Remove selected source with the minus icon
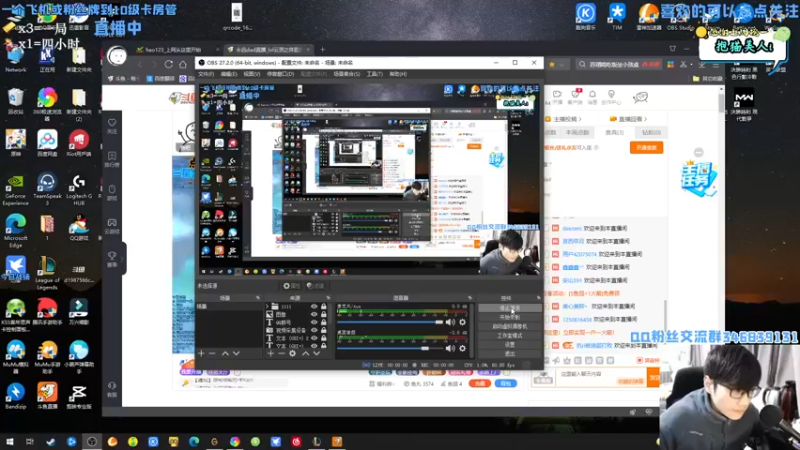The image size is (800, 450). tap(281, 353)
